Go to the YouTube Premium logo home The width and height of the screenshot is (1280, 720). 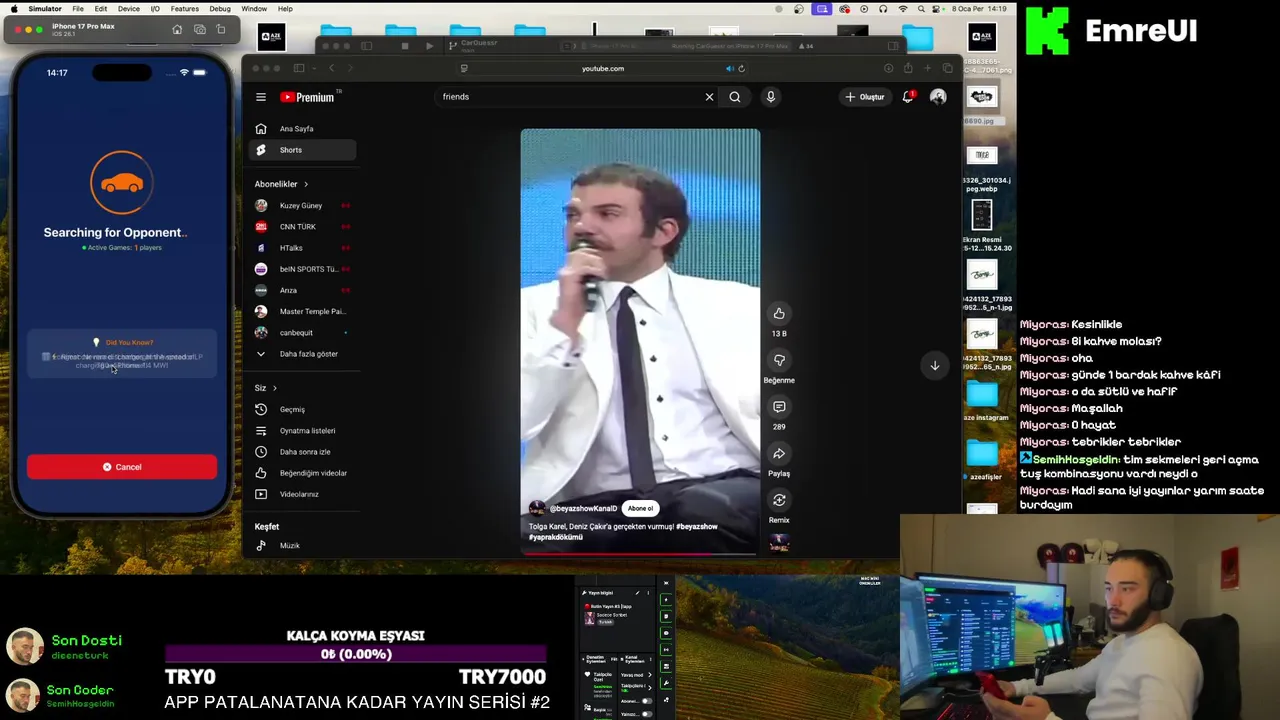pyautogui.click(x=308, y=97)
